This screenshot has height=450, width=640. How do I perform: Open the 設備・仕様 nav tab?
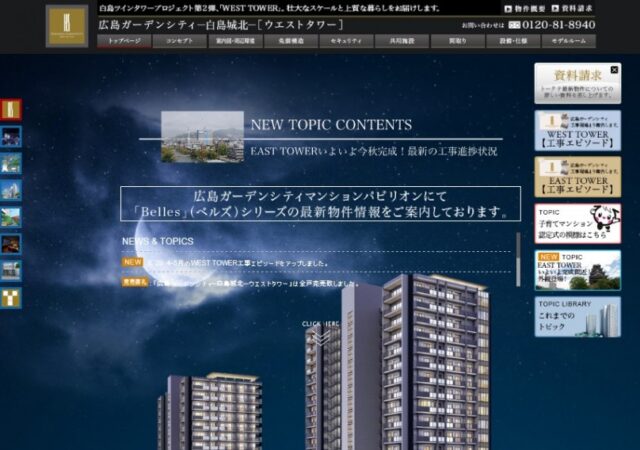pos(513,41)
